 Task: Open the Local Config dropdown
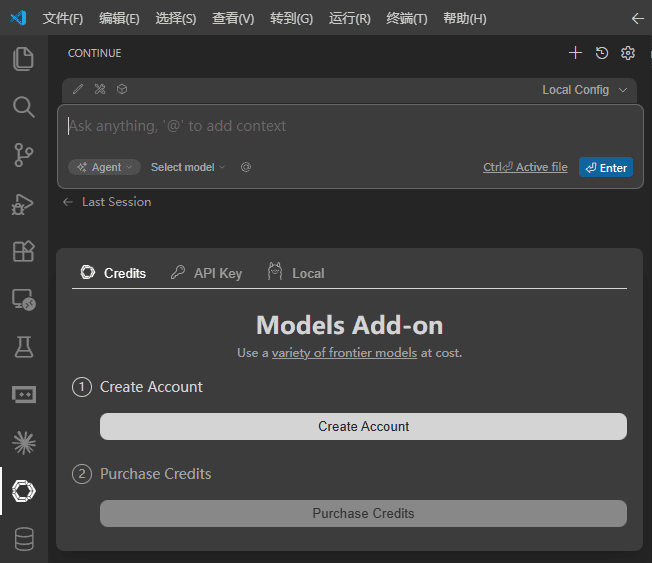click(584, 90)
